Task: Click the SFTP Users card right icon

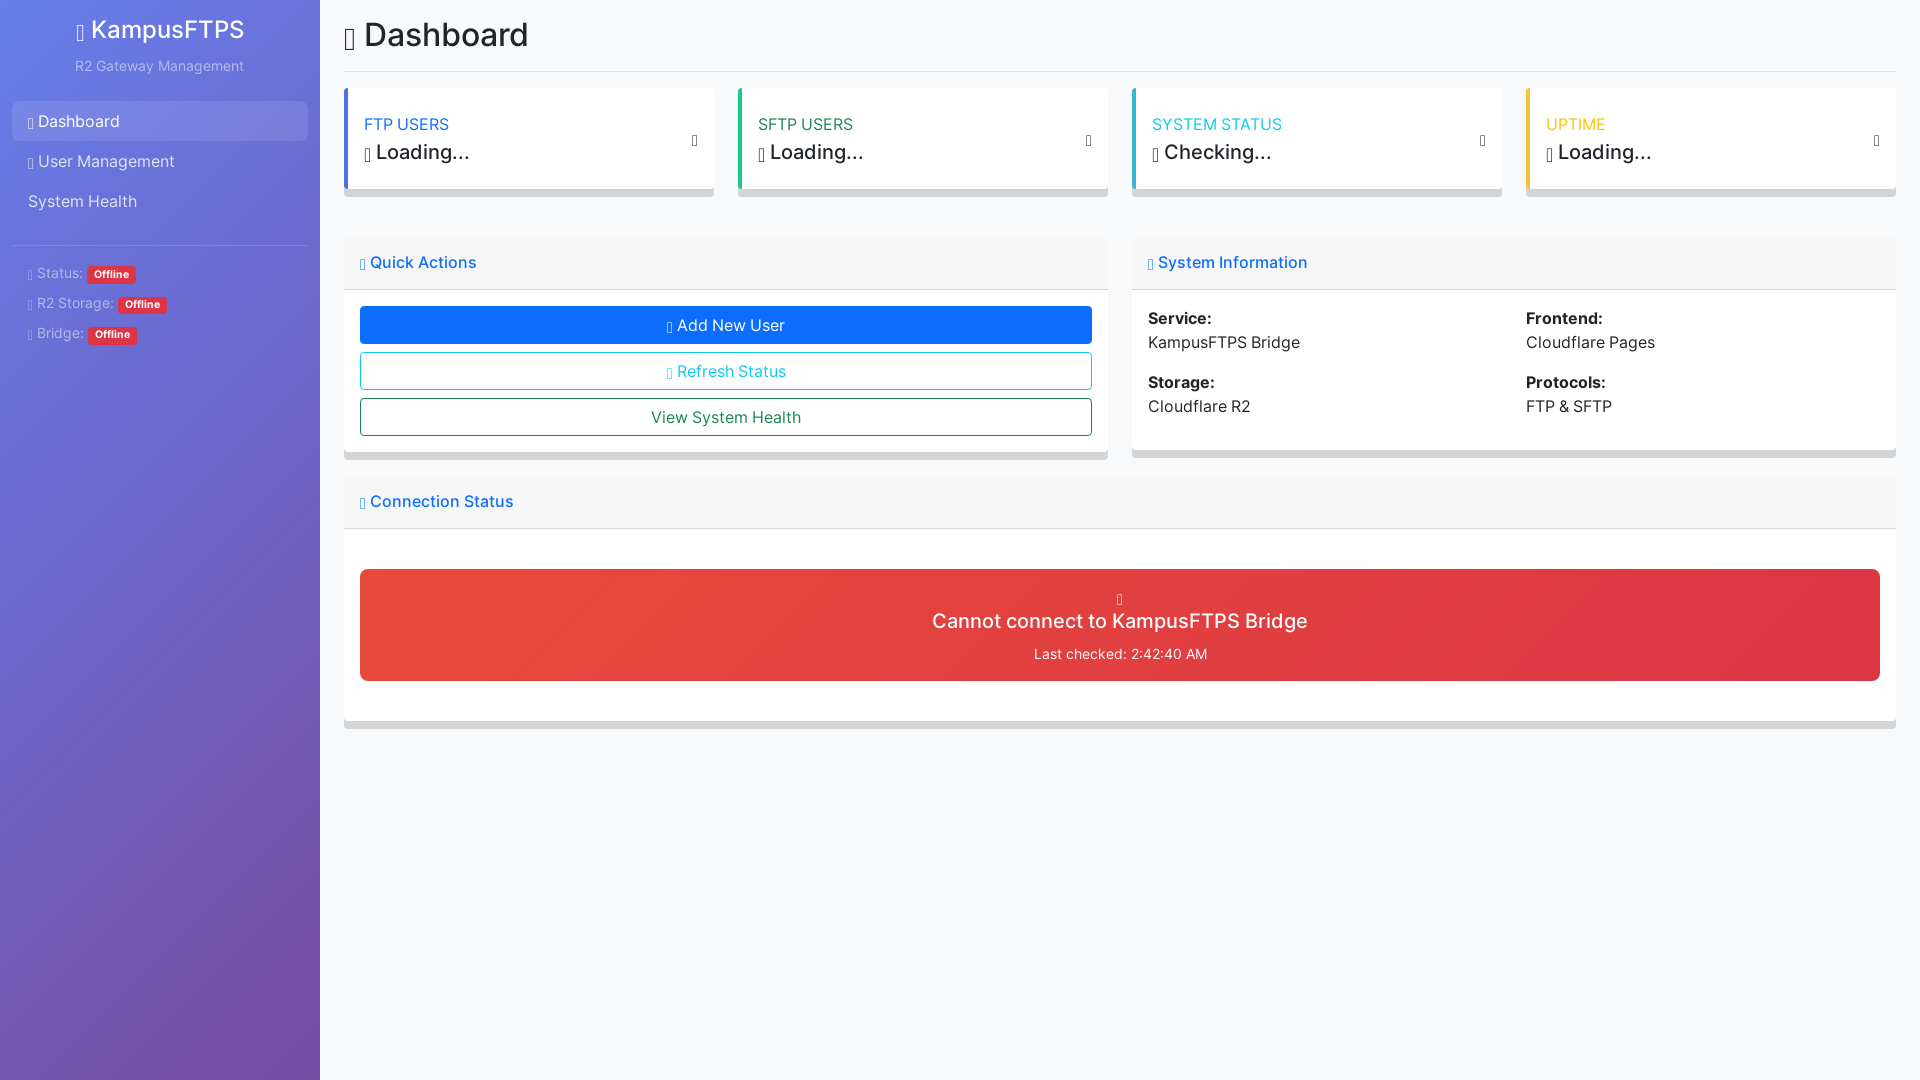Action: pyautogui.click(x=1089, y=141)
